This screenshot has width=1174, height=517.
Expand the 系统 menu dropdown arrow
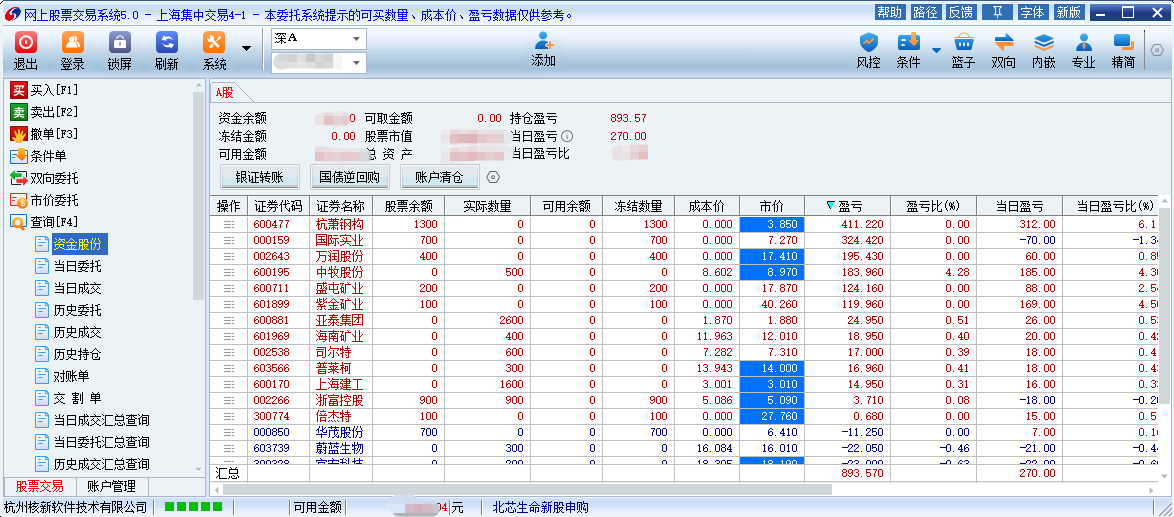tap(246, 48)
